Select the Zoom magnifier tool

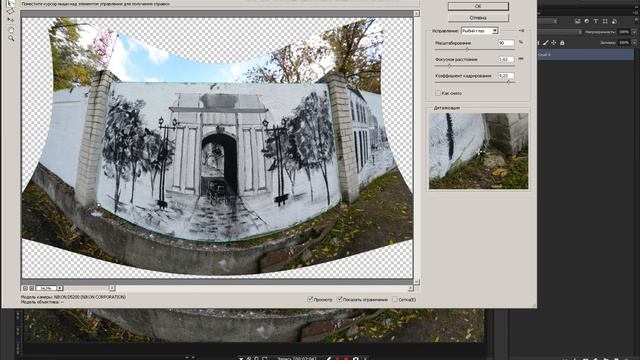(11, 39)
